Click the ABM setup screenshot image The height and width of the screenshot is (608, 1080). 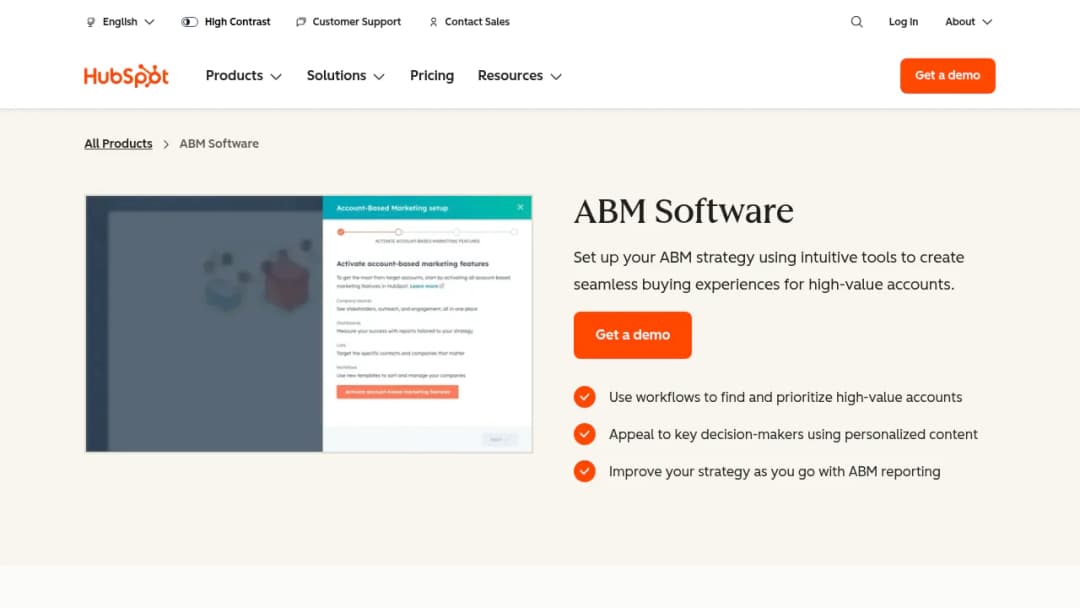[x=309, y=324]
